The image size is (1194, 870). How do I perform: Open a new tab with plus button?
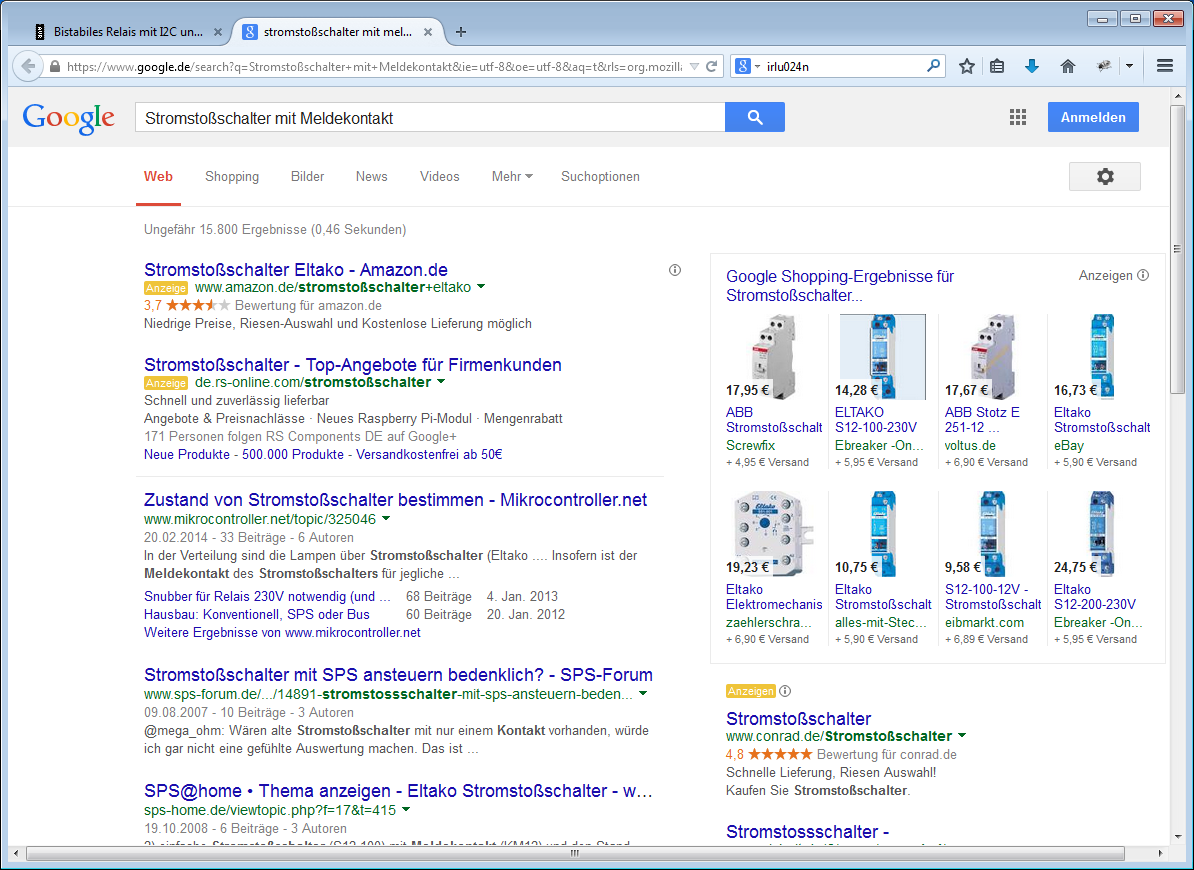coord(461,32)
